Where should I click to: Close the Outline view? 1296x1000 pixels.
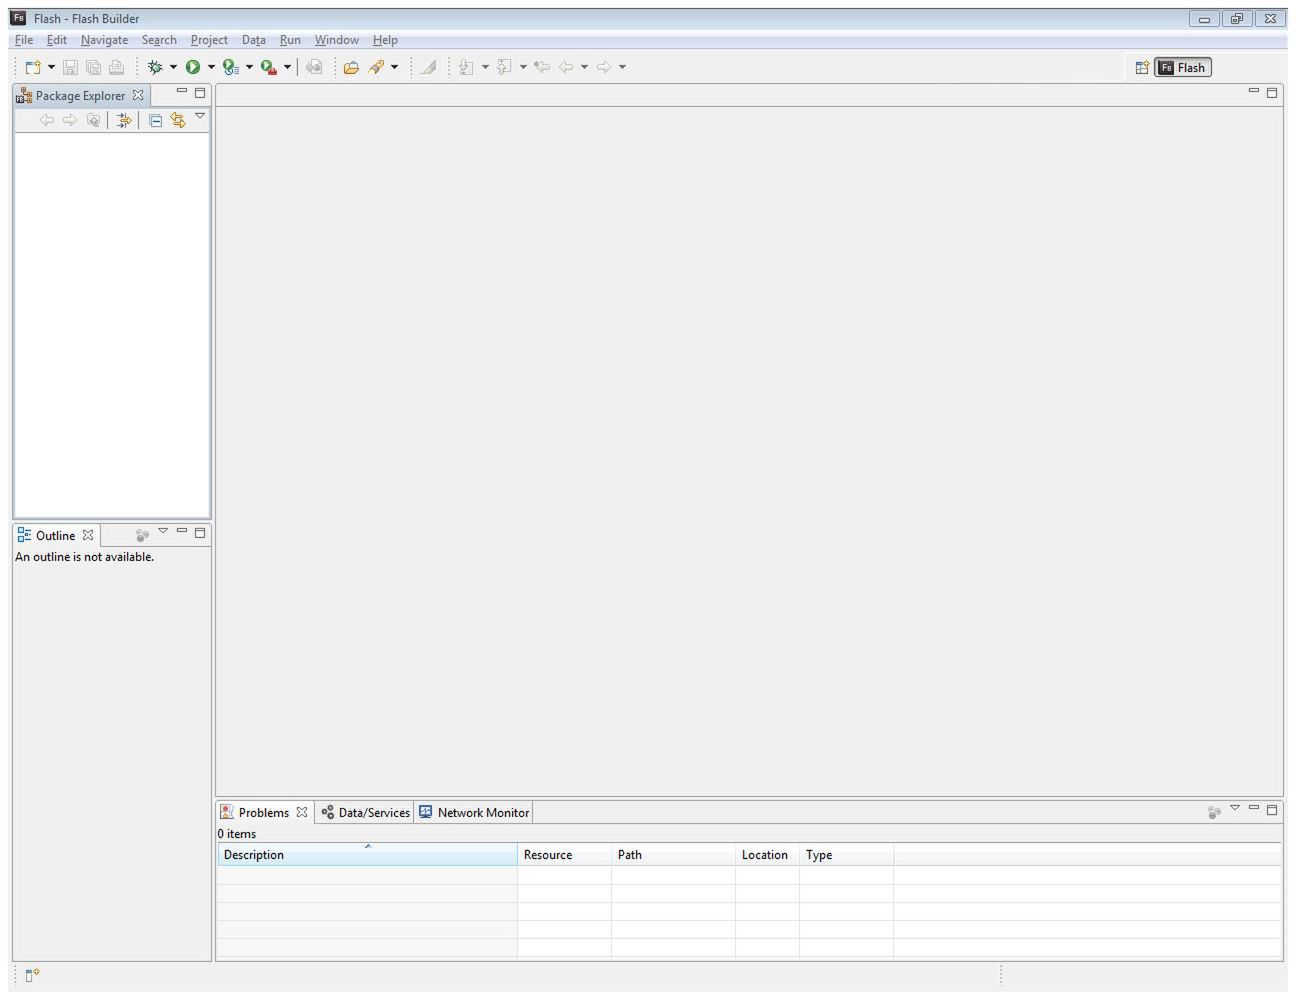point(88,535)
